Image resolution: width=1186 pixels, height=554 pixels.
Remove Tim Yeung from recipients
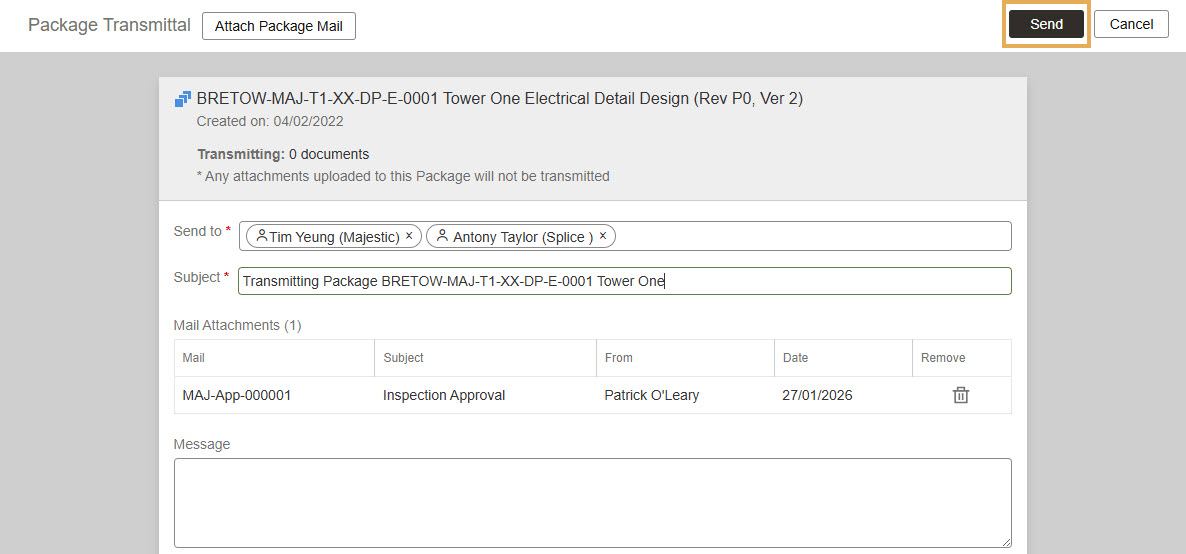coord(409,236)
